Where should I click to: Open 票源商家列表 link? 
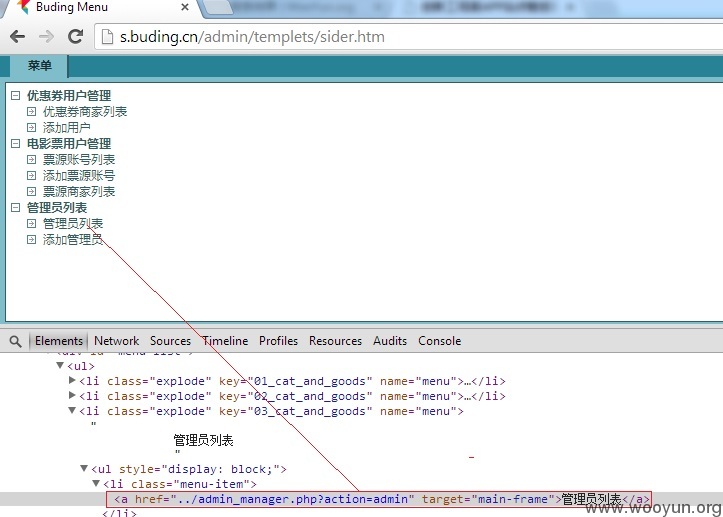pyautogui.click(x=79, y=191)
